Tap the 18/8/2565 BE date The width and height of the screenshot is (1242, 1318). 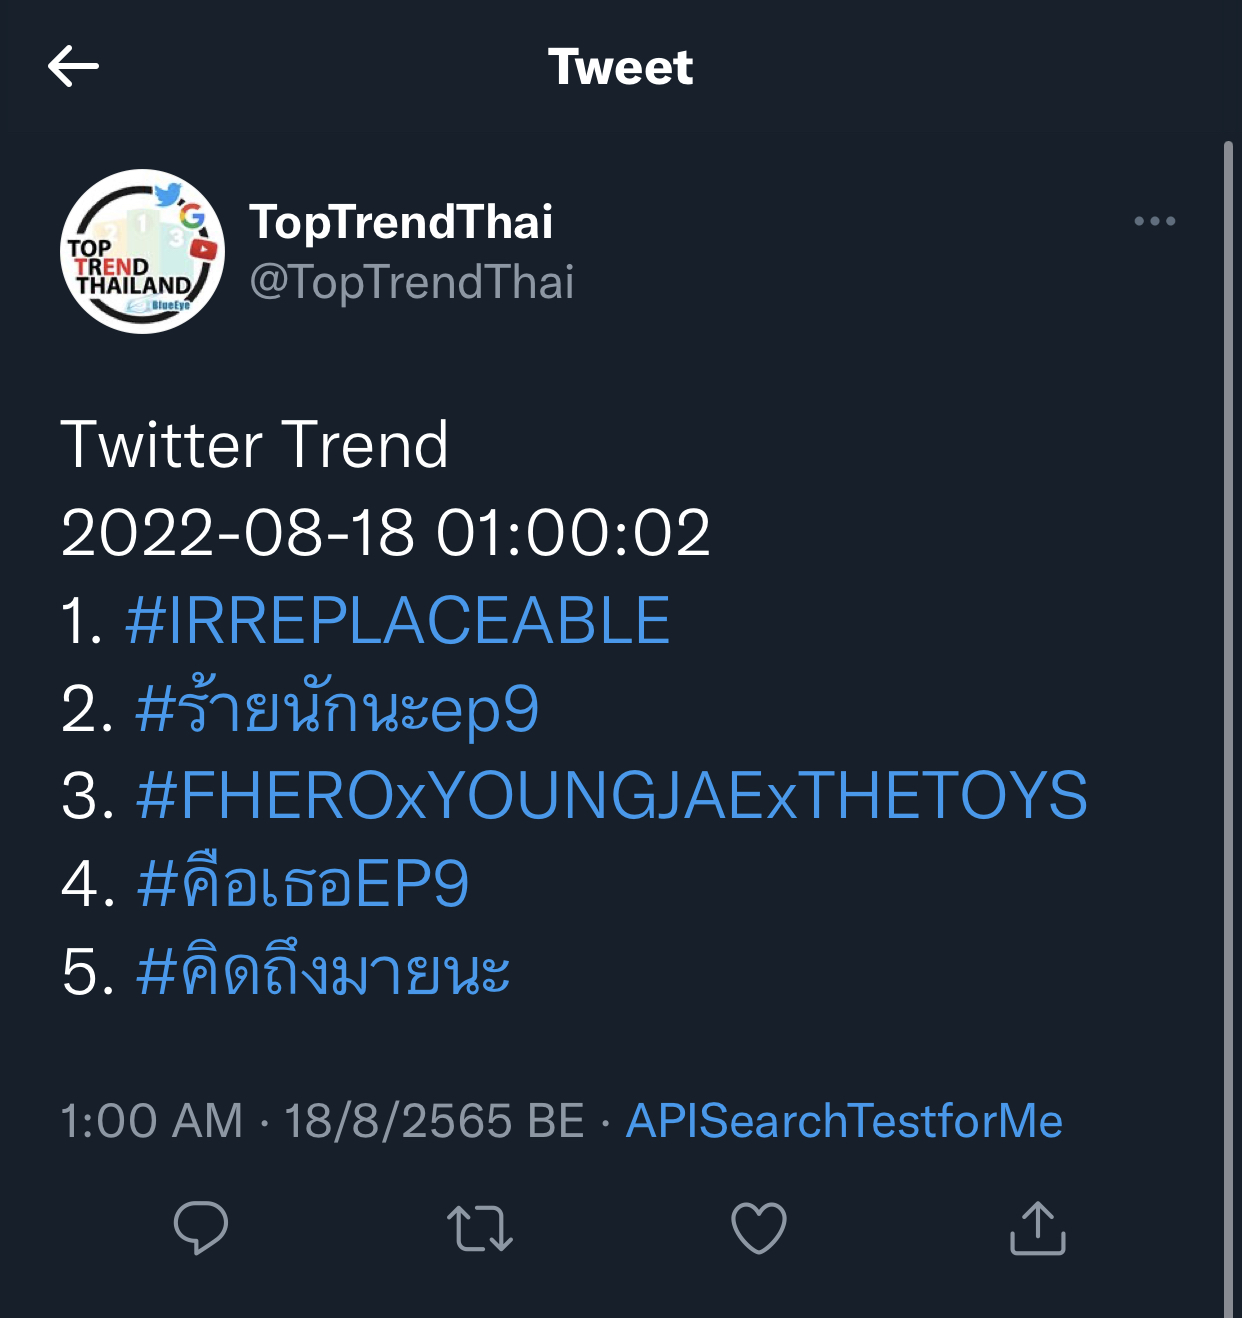point(434,1121)
